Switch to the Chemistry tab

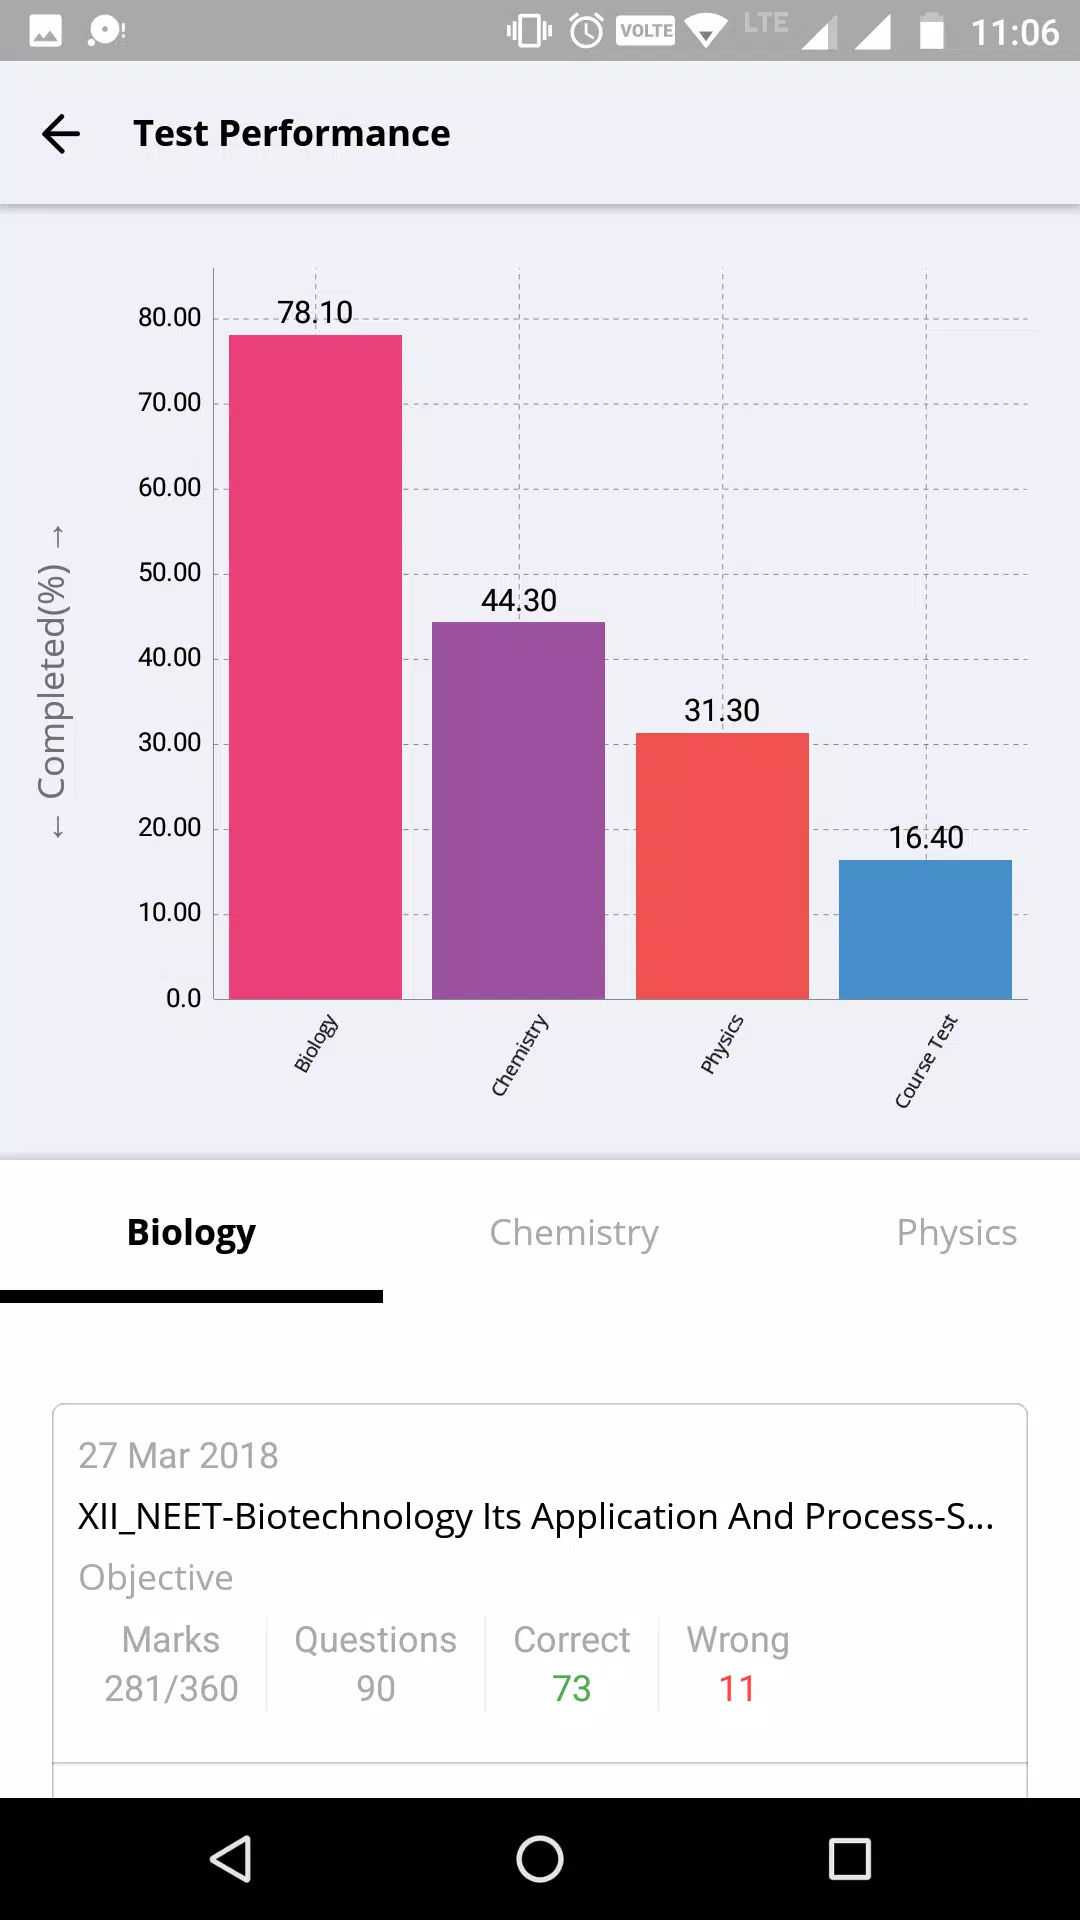(x=574, y=1233)
